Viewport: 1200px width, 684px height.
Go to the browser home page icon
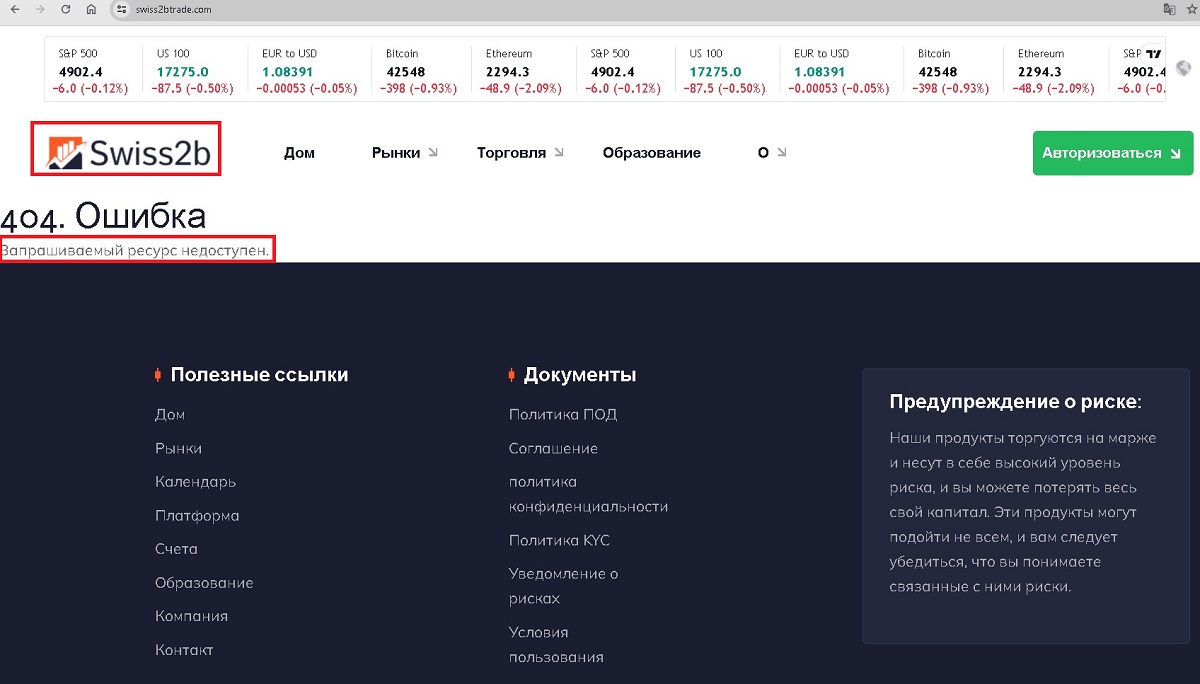(x=91, y=9)
